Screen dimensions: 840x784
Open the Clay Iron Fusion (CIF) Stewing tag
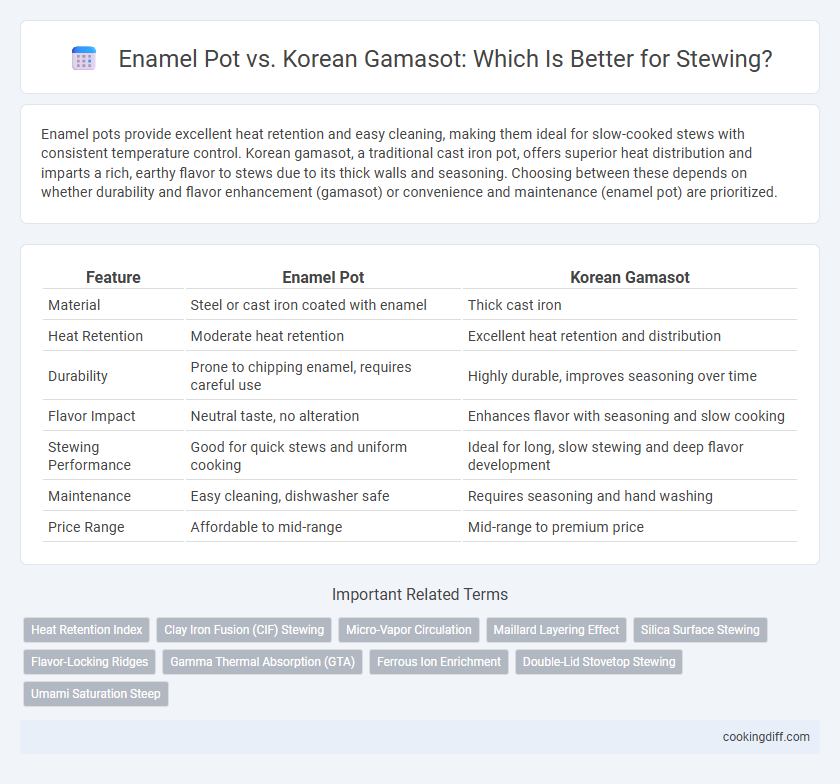tap(244, 630)
